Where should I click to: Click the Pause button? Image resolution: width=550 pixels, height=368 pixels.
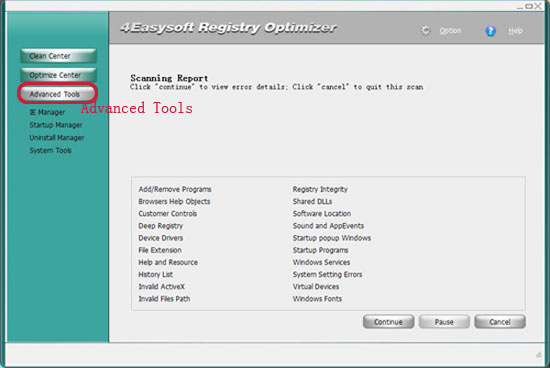click(444, 322)
